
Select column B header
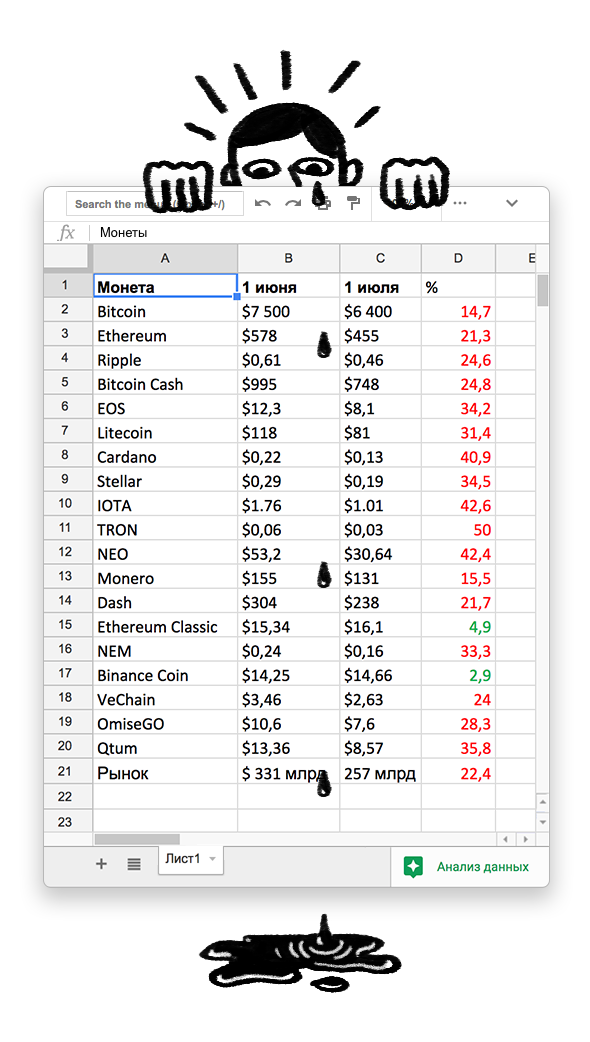[x=288, y=259]
